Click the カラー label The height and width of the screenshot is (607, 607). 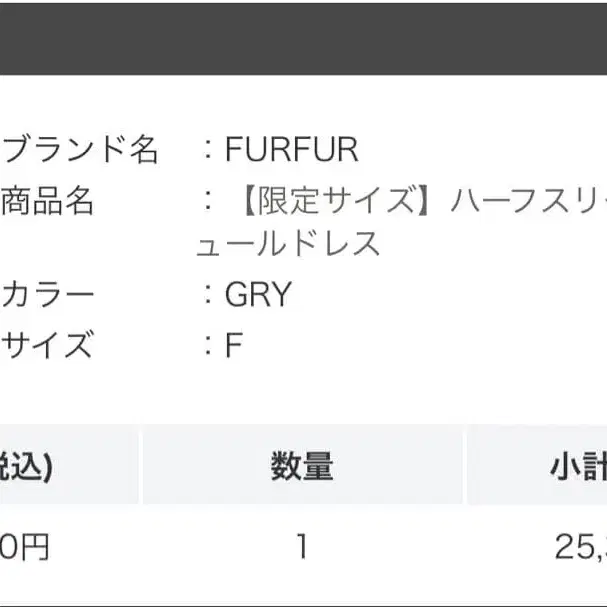coord(47,294)
